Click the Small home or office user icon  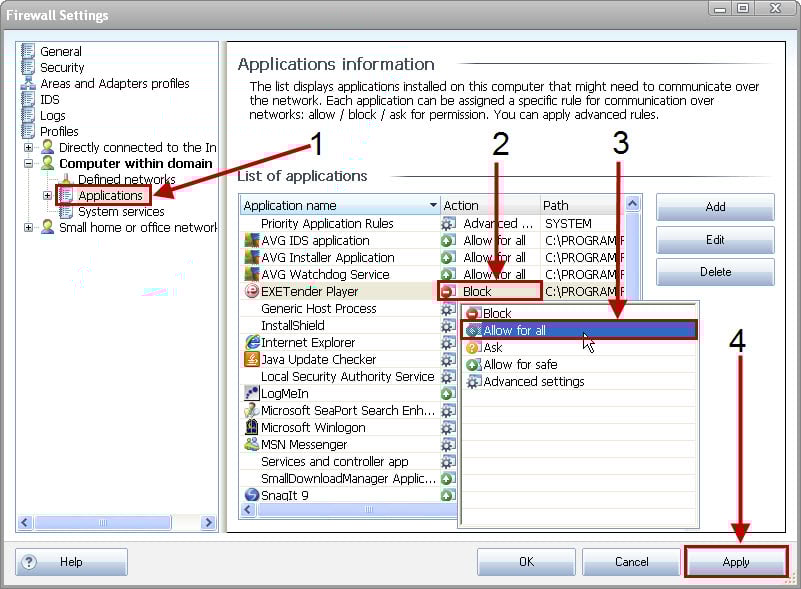[x=48, y=227]
